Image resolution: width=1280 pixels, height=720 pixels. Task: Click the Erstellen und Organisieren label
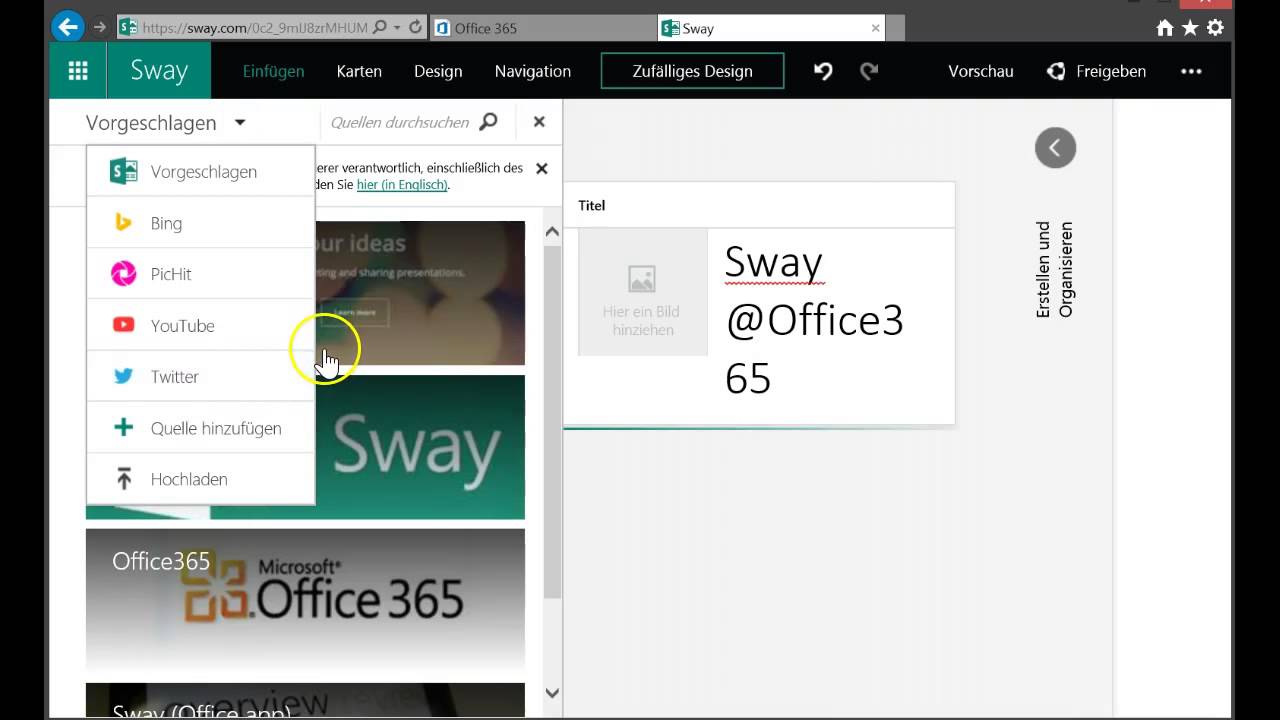coord(1054,270)
